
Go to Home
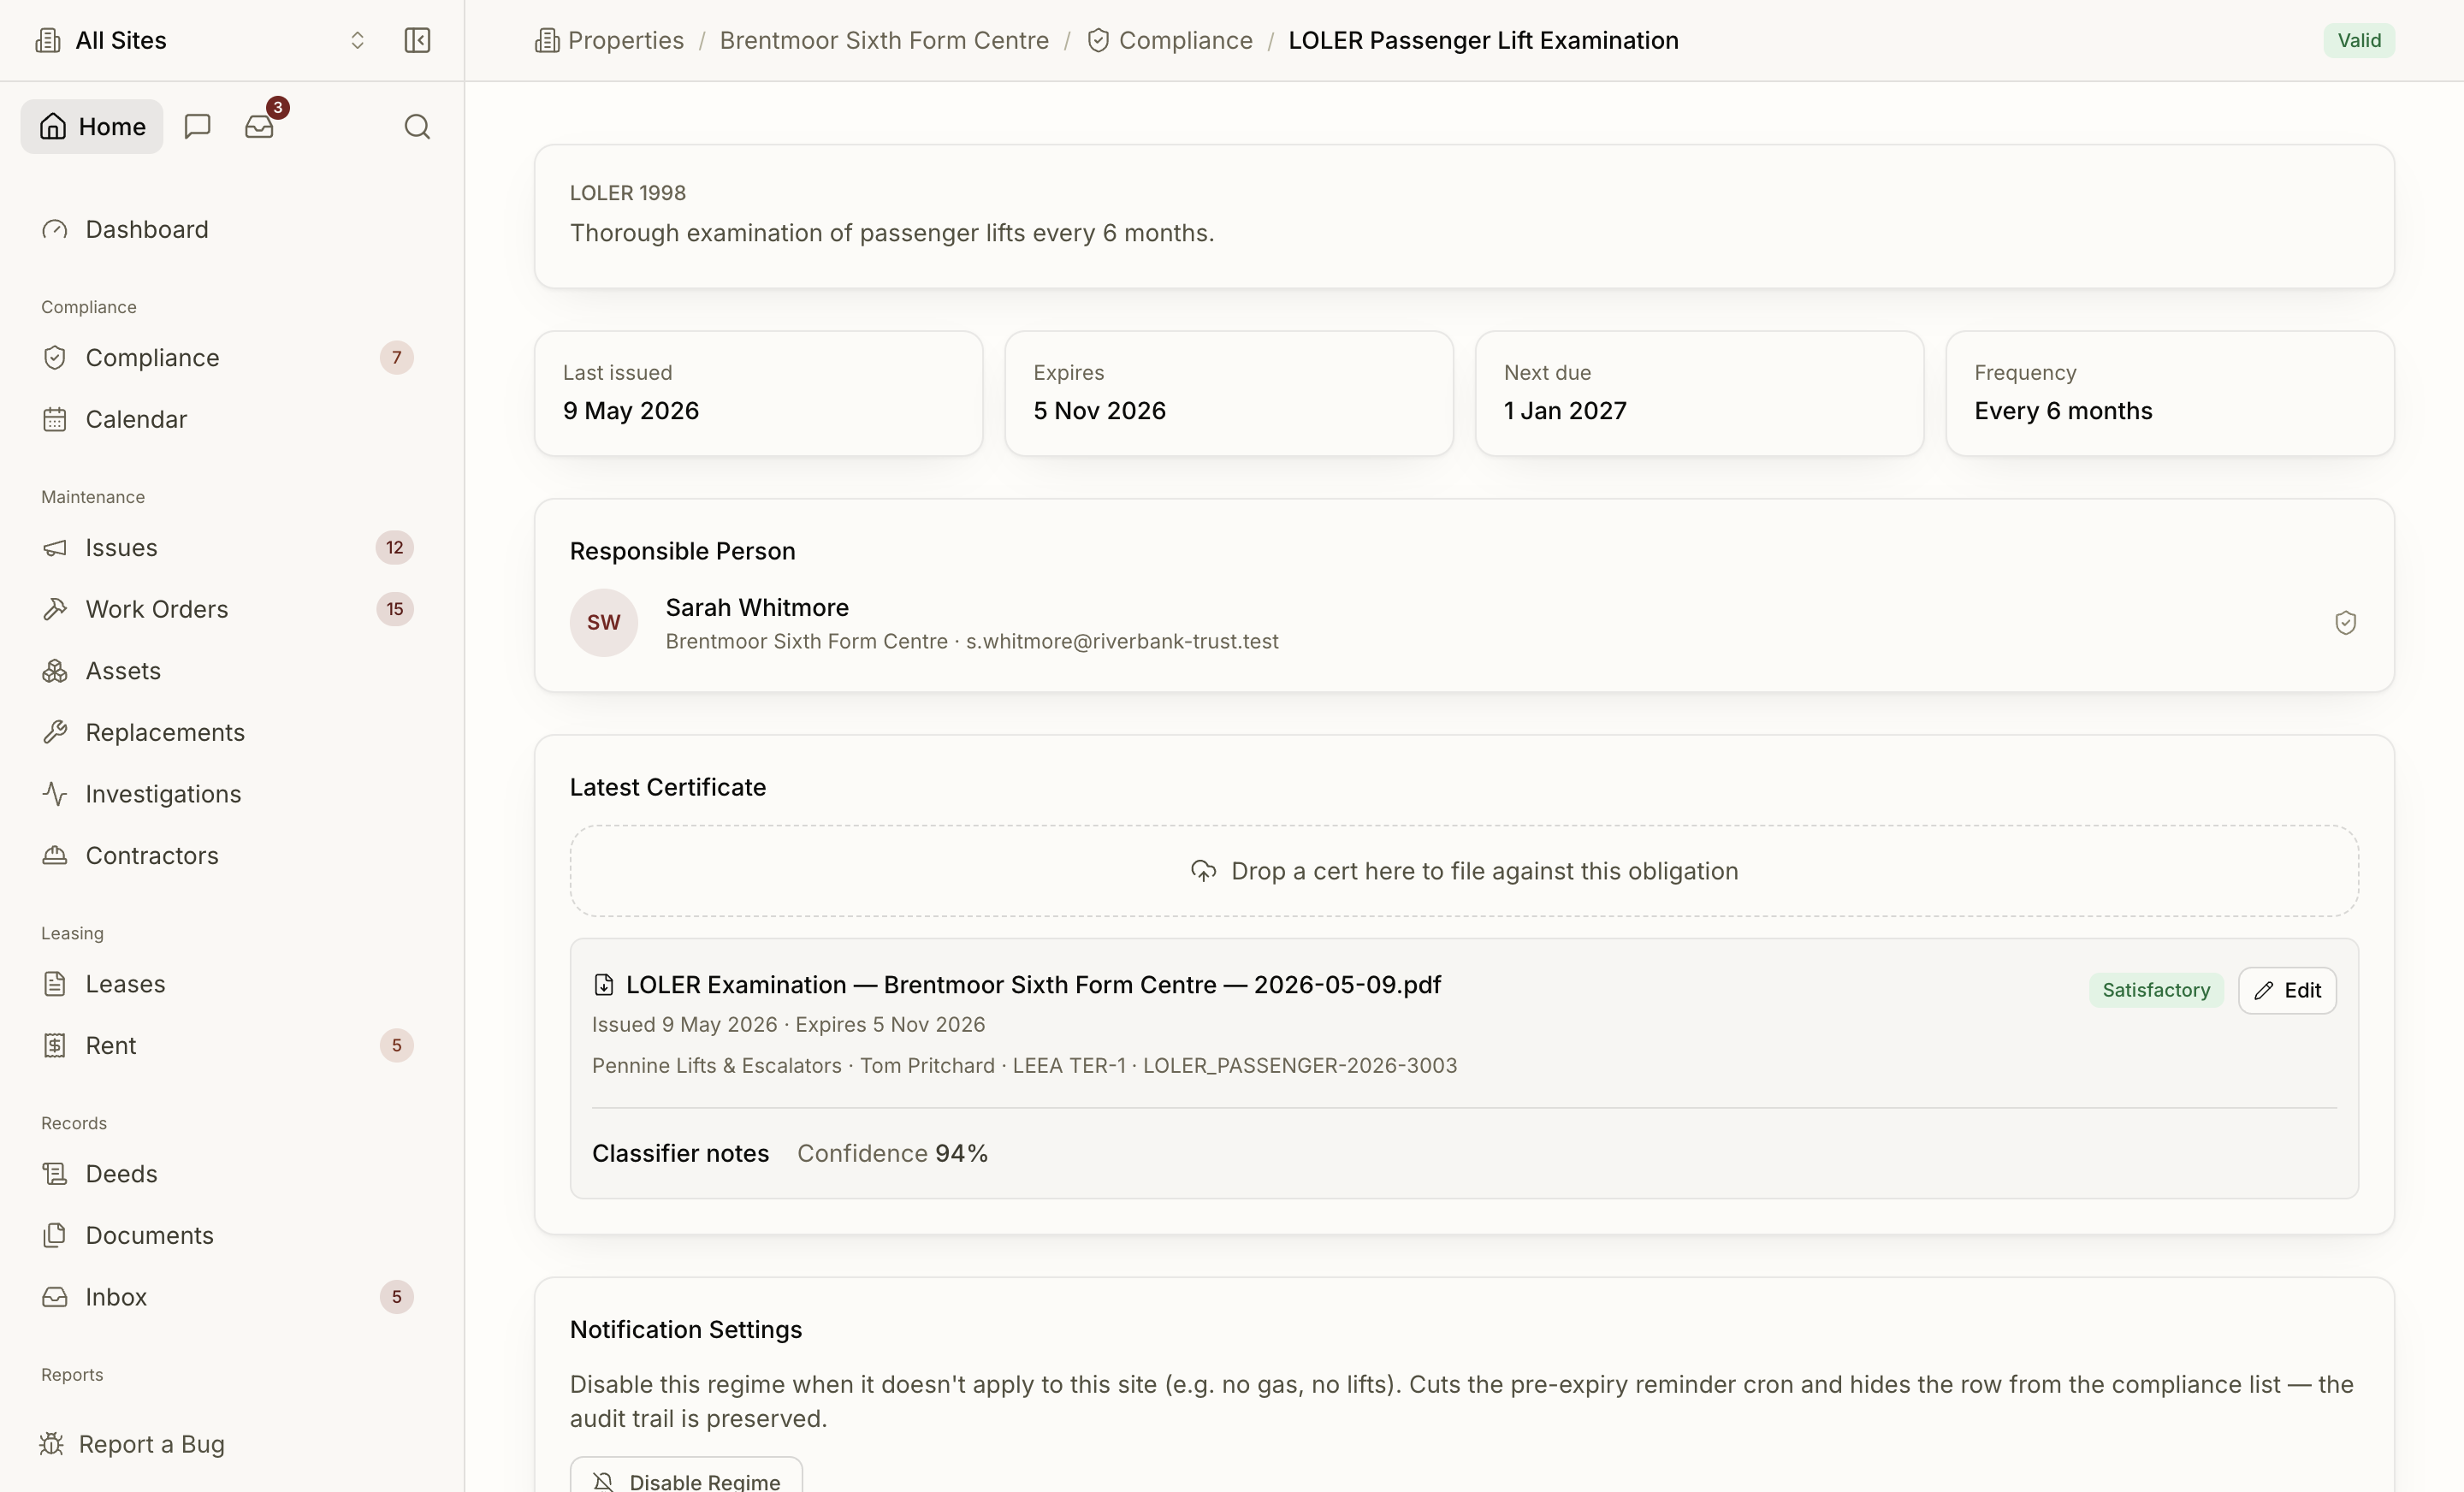pyautogui.click(x=92, y=126)
